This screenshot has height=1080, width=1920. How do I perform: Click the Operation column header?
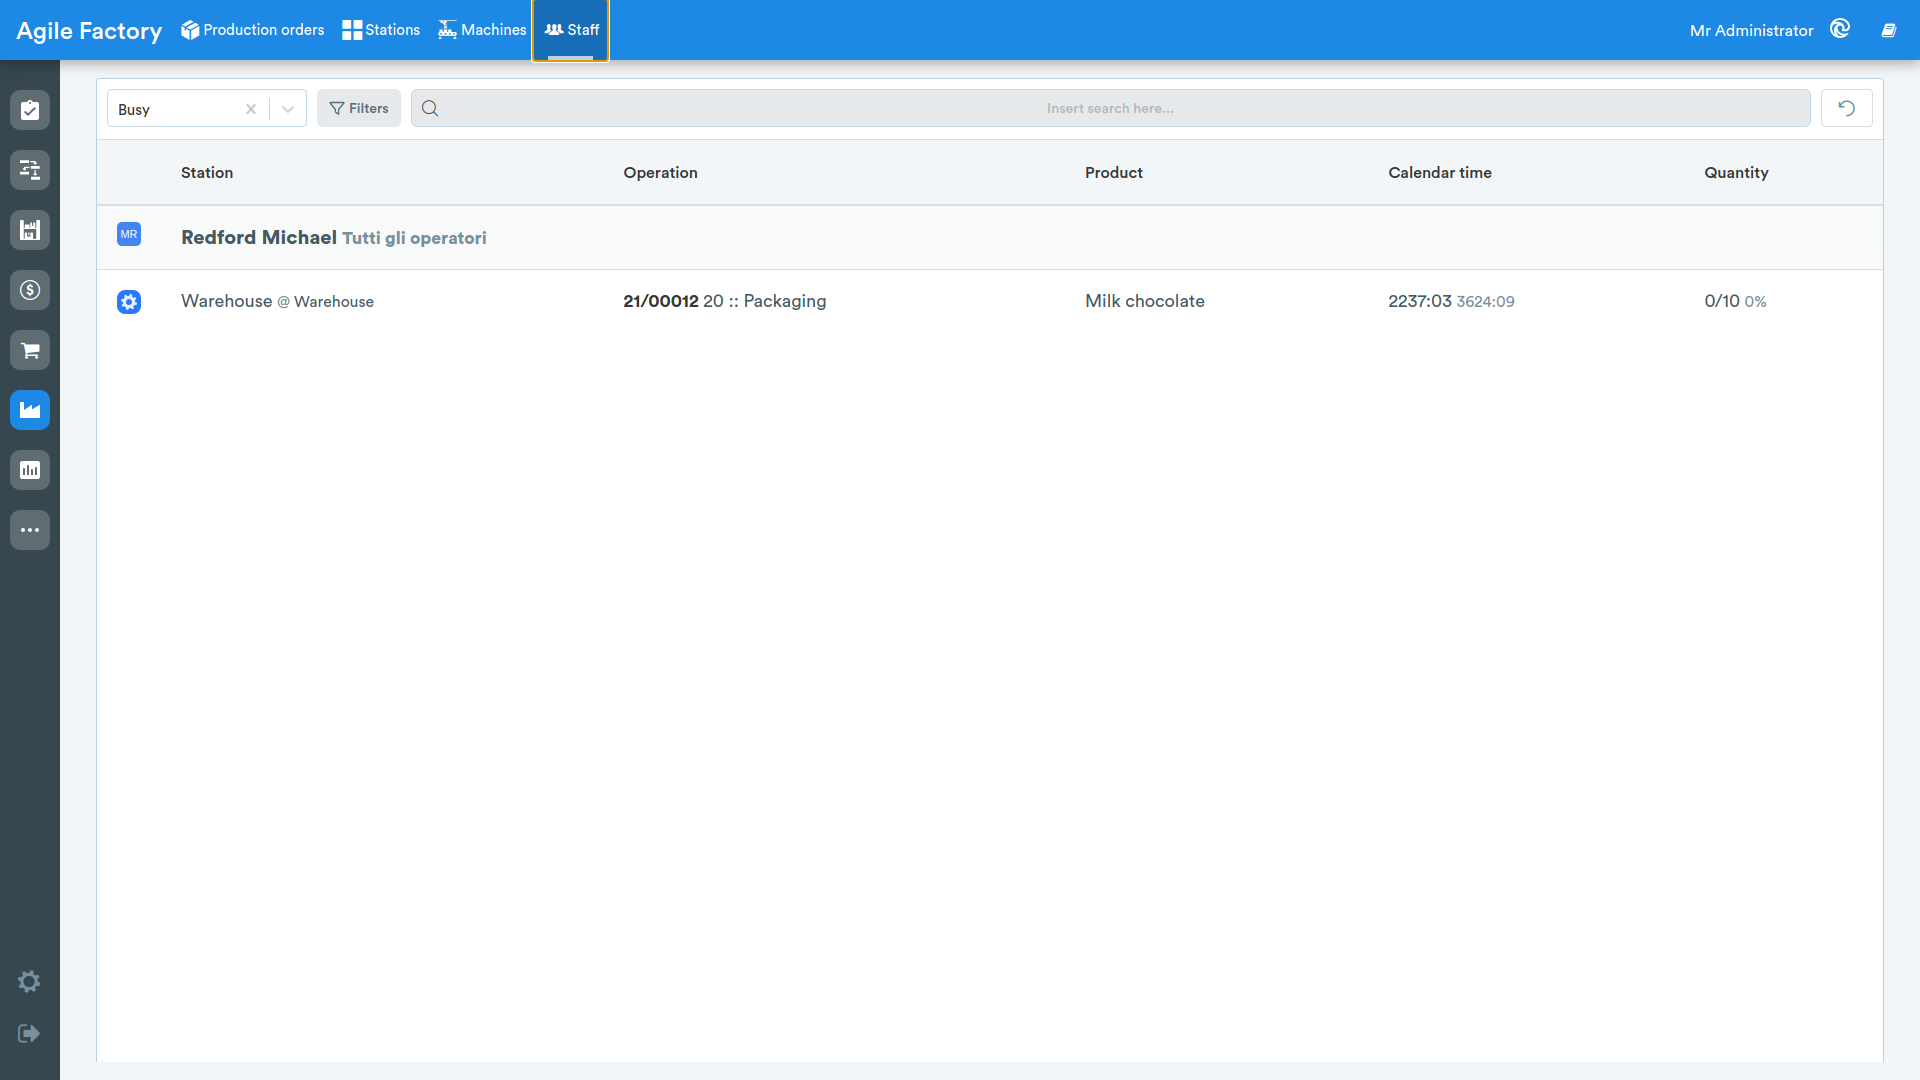click(660, 172)
